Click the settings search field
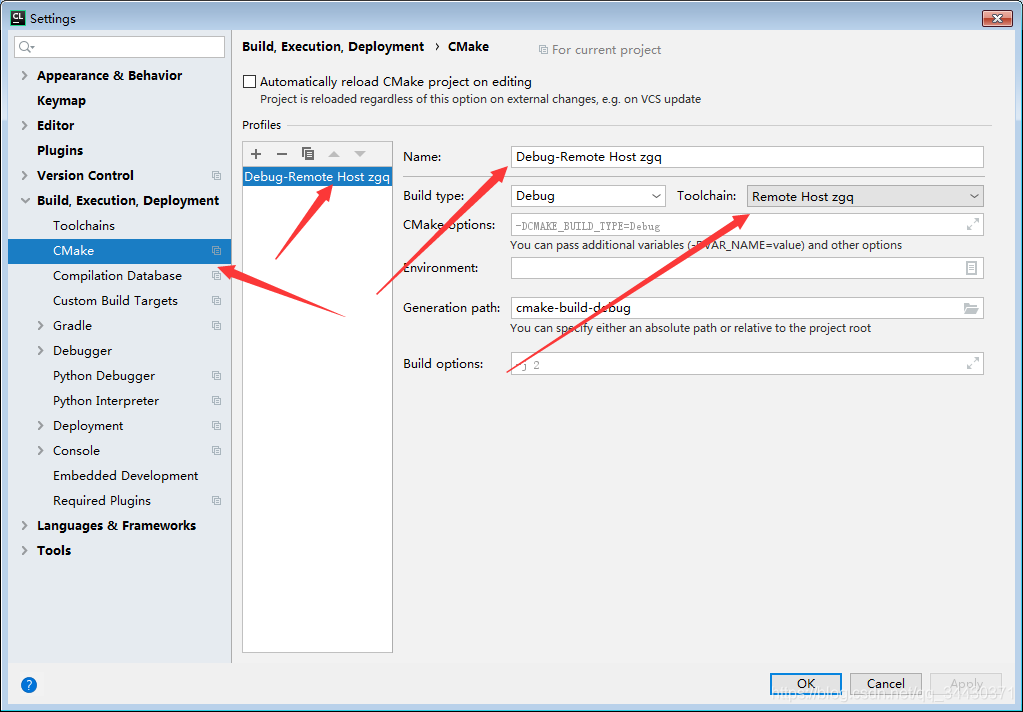The height and width of the screenshot is (712, 1023). [119, 47]
